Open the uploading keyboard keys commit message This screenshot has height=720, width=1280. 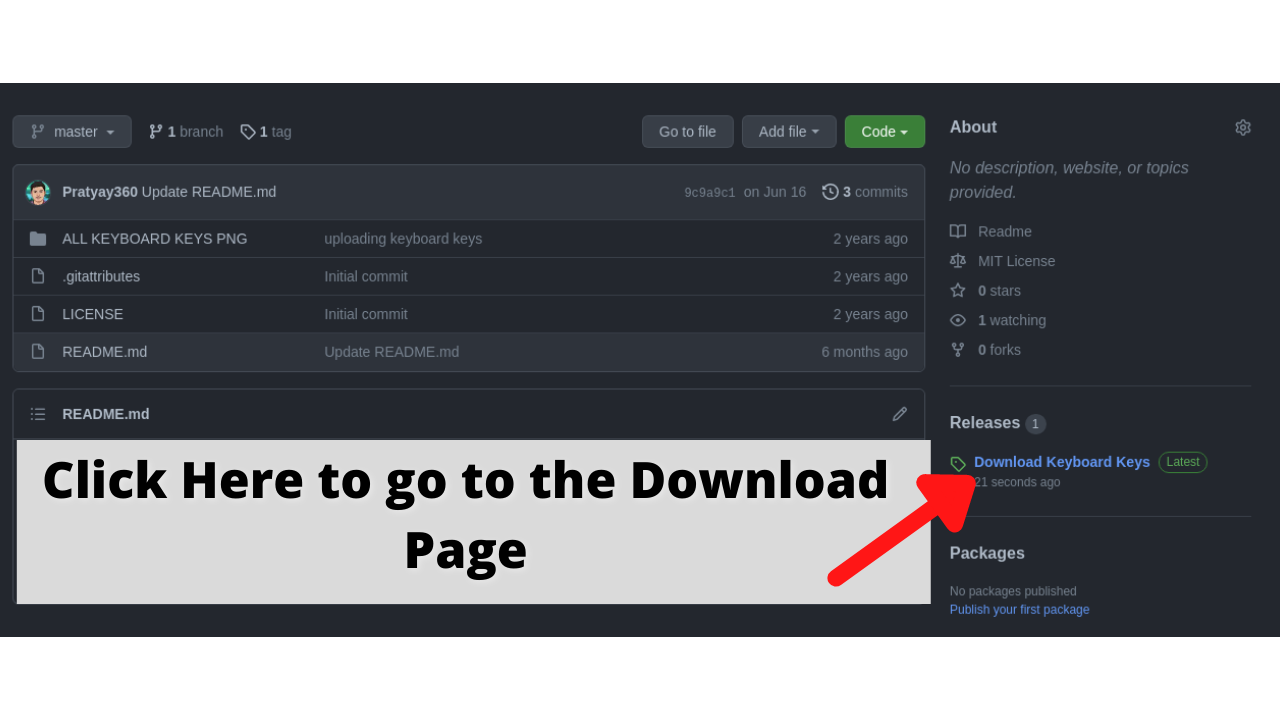[x=403, y=239]
